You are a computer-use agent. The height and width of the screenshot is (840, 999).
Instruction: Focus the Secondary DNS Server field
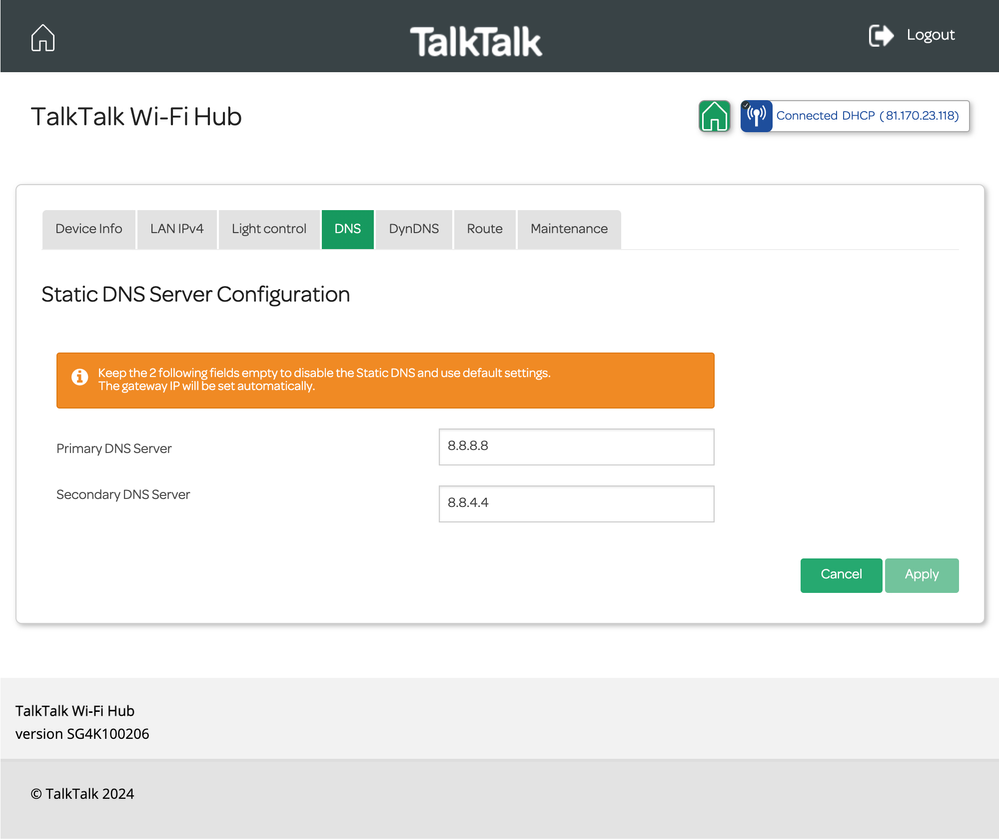576,504
